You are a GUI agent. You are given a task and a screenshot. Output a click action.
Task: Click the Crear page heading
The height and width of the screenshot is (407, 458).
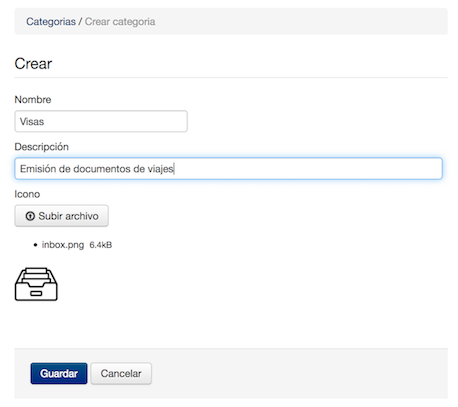pyautogui.click(x=33, y=64)
